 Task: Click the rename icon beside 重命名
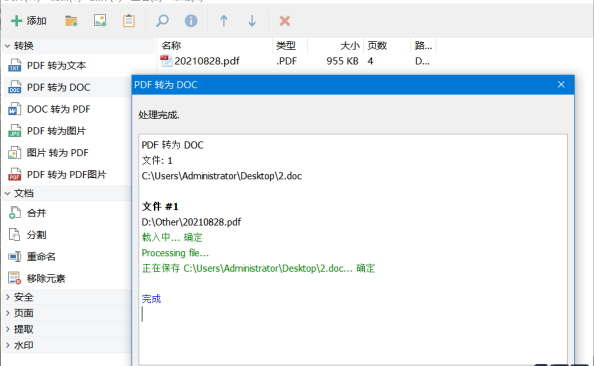(x=15, y=257)
